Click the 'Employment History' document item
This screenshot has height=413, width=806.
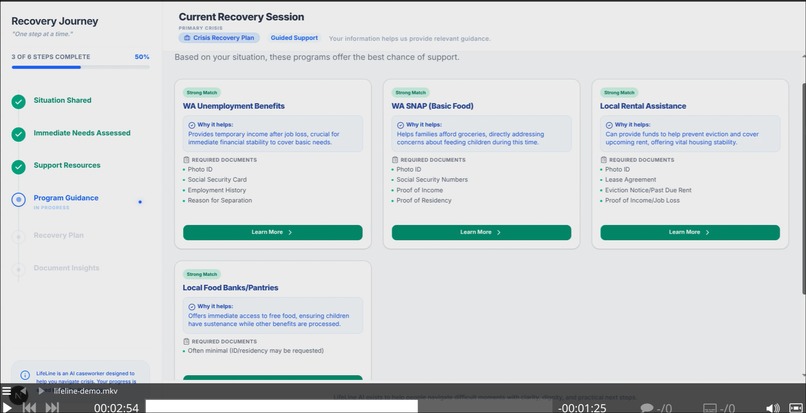216,190
